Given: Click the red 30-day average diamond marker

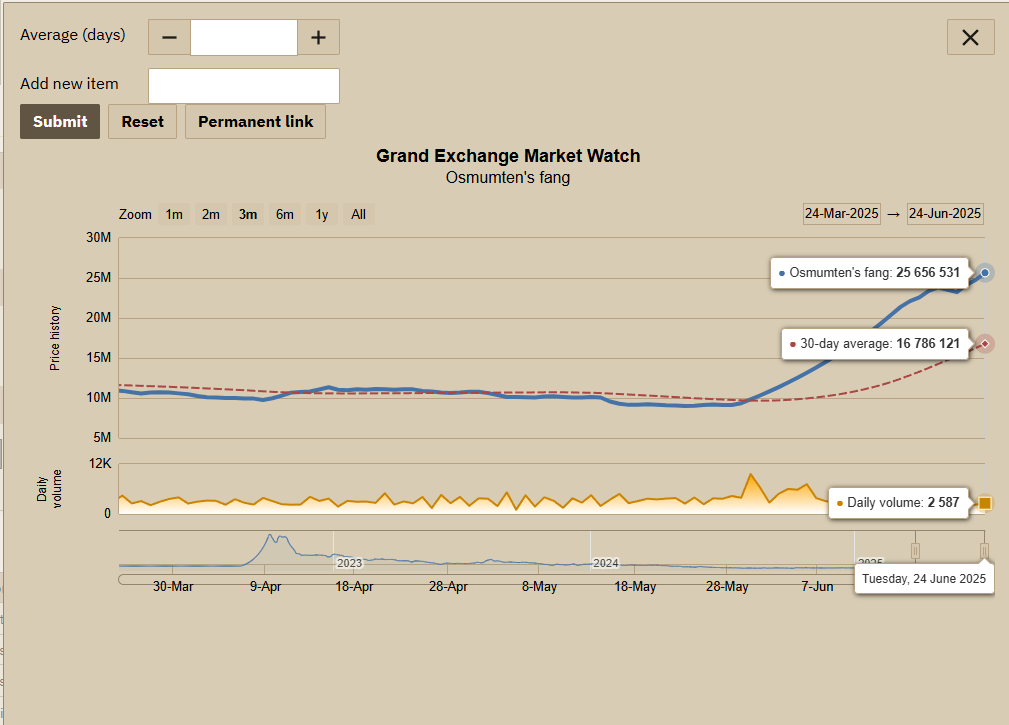Looking at the screenshot, I should (985, 344).
